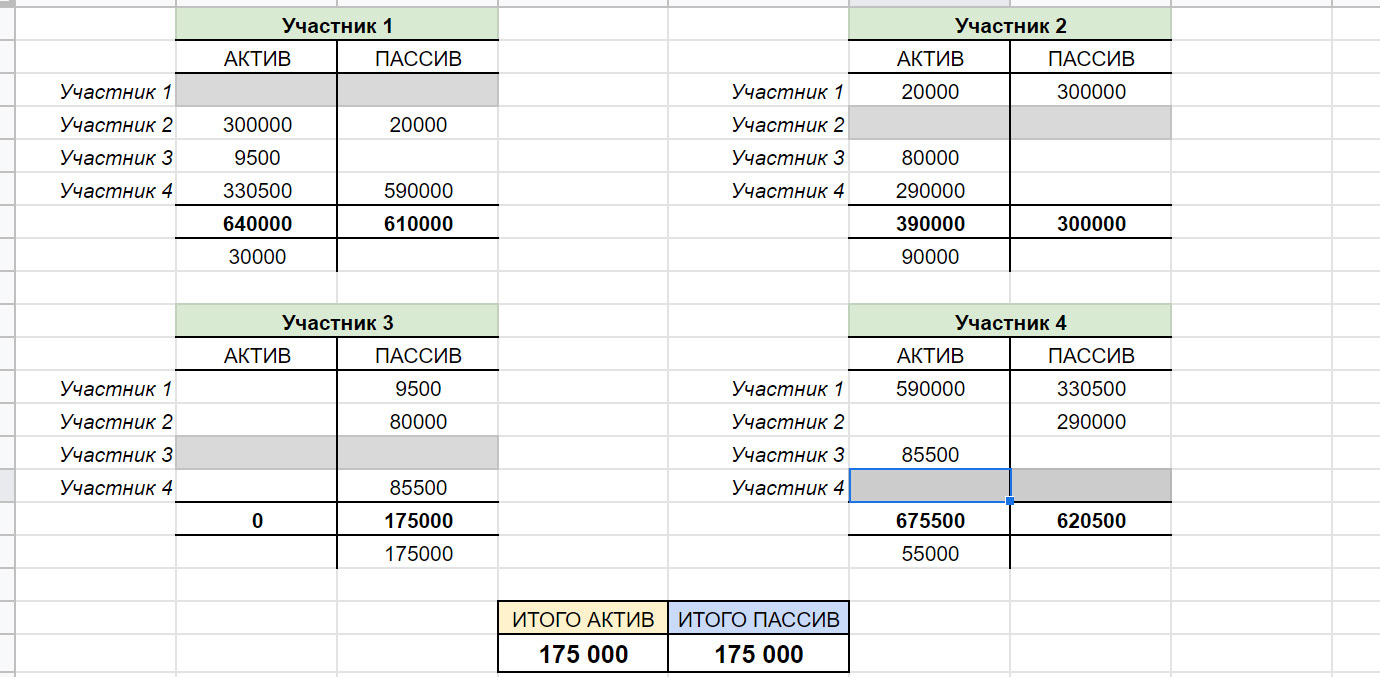Select the 175 000 value under ИТОГО ПАССИВ
1380x677 pixels.
[x=758, y=654]
